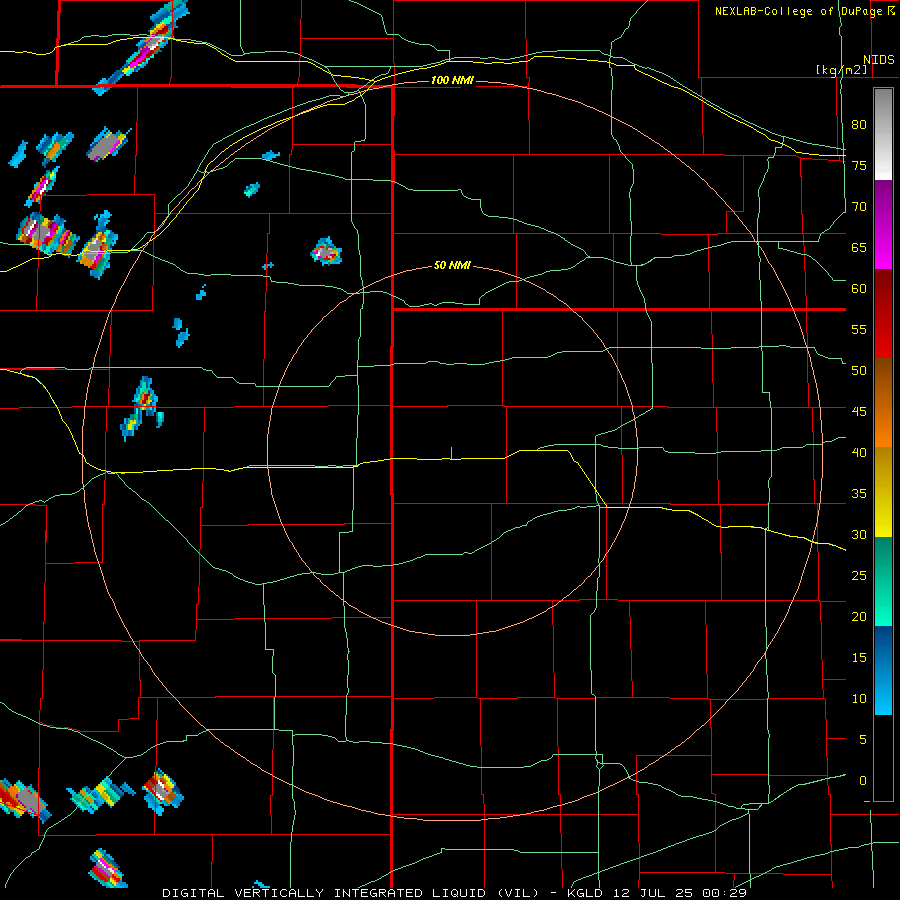This screenshot has height=900, width=900.
Task: Click the NIDS product label
Action: (x=878, y=60)
